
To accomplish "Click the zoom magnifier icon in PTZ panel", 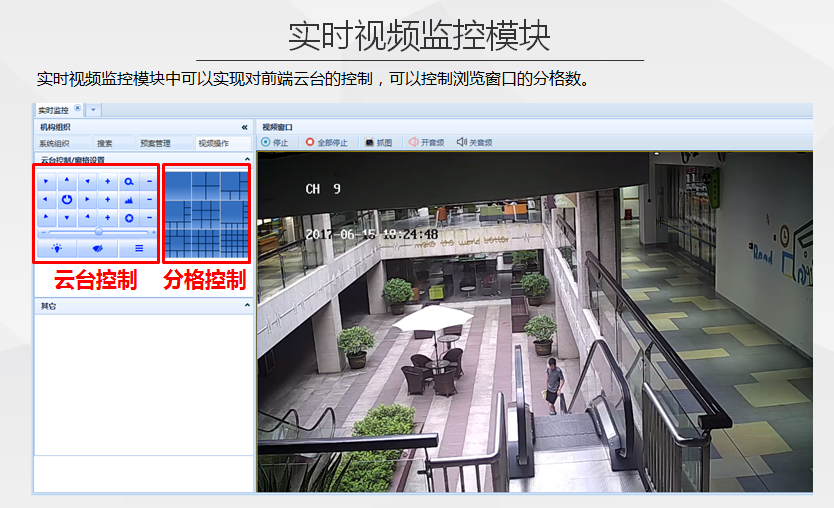I will point(128,182).
